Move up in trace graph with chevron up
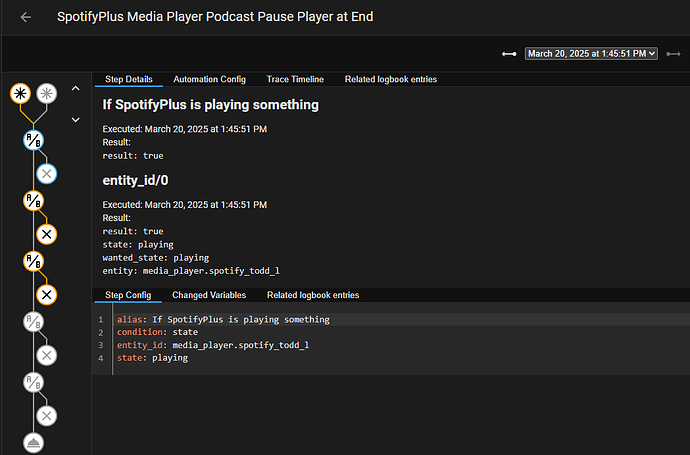The width and height of the screenshot is (690, 455). pyautogui.click(x=76, y=88)
